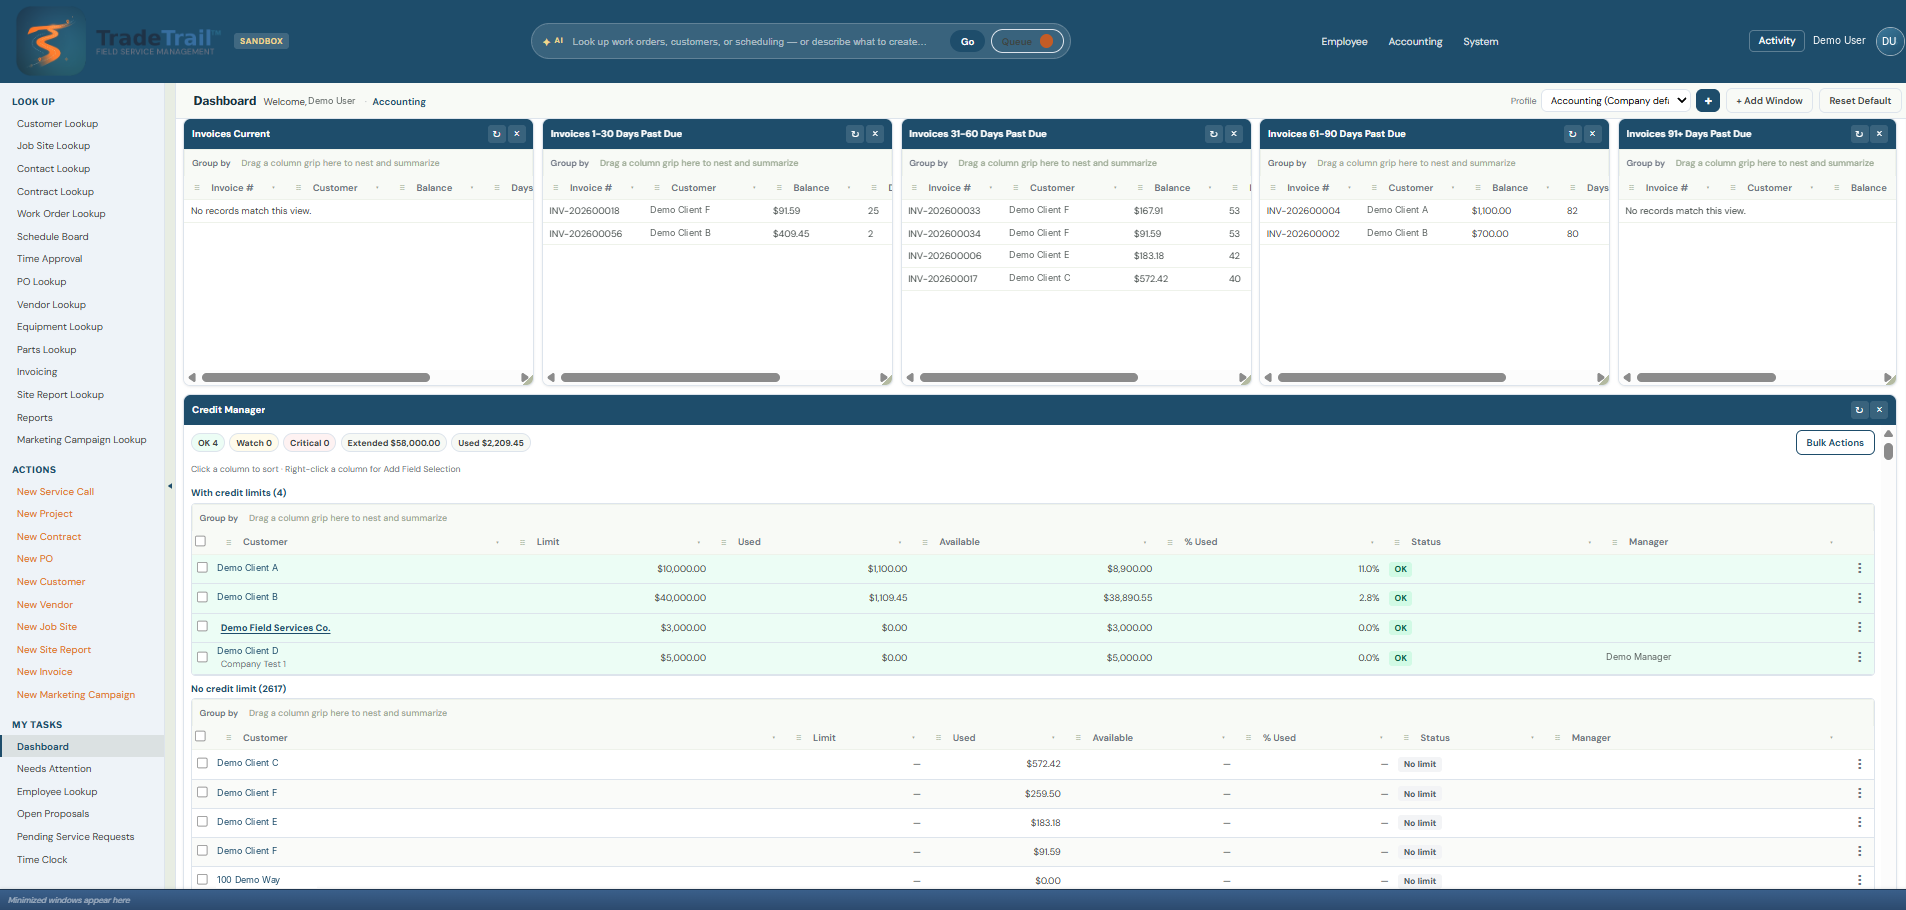Refresh the Invoices 1-30 Days Past Due window
The image size is (1906, 910).
click(855, 134)
